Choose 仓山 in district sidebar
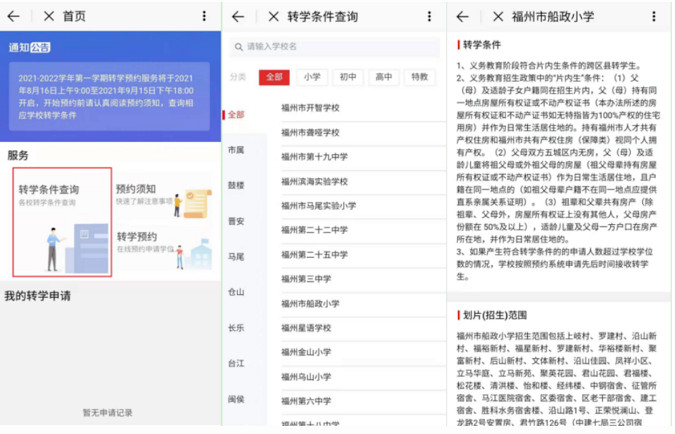The height and width of the screenshot is (434, 675). tap(236, 292)
